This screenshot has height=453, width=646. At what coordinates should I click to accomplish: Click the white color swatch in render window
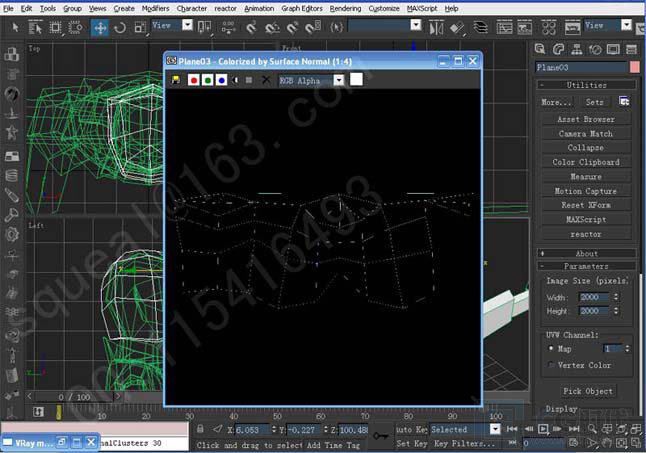pyautogui.click(x=356, y=79)
